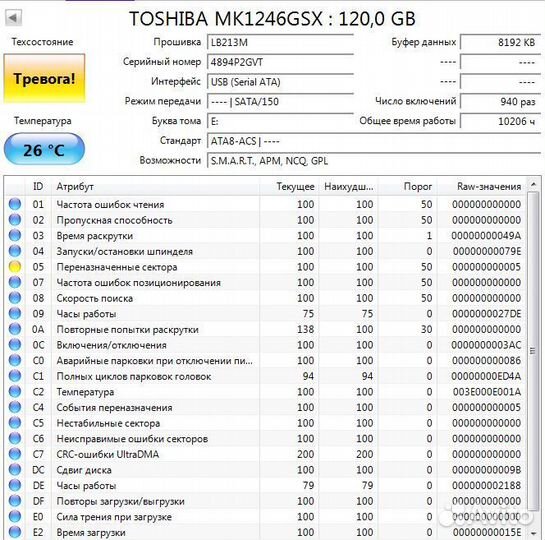Sort table by ID column header
This screenshot has height=540, width=545.
[x=38, y=187]
